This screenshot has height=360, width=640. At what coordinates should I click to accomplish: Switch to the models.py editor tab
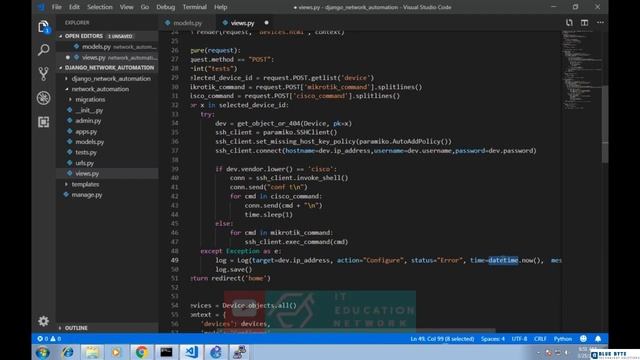(187, 23)
